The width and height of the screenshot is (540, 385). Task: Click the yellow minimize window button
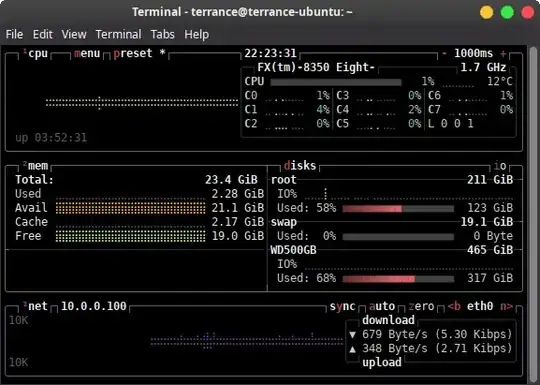[487, 13]
